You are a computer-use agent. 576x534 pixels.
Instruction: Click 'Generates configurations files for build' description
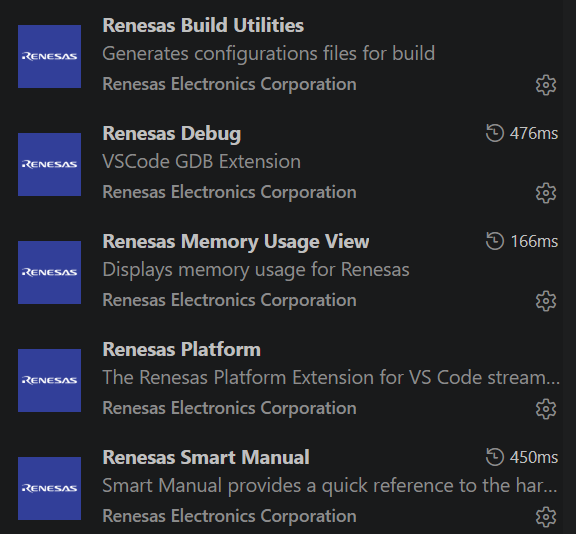[x=269, y=54]
